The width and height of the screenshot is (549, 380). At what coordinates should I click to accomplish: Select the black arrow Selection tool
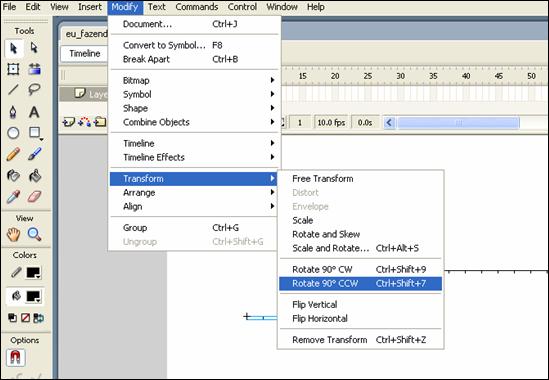tap(14, 48)
